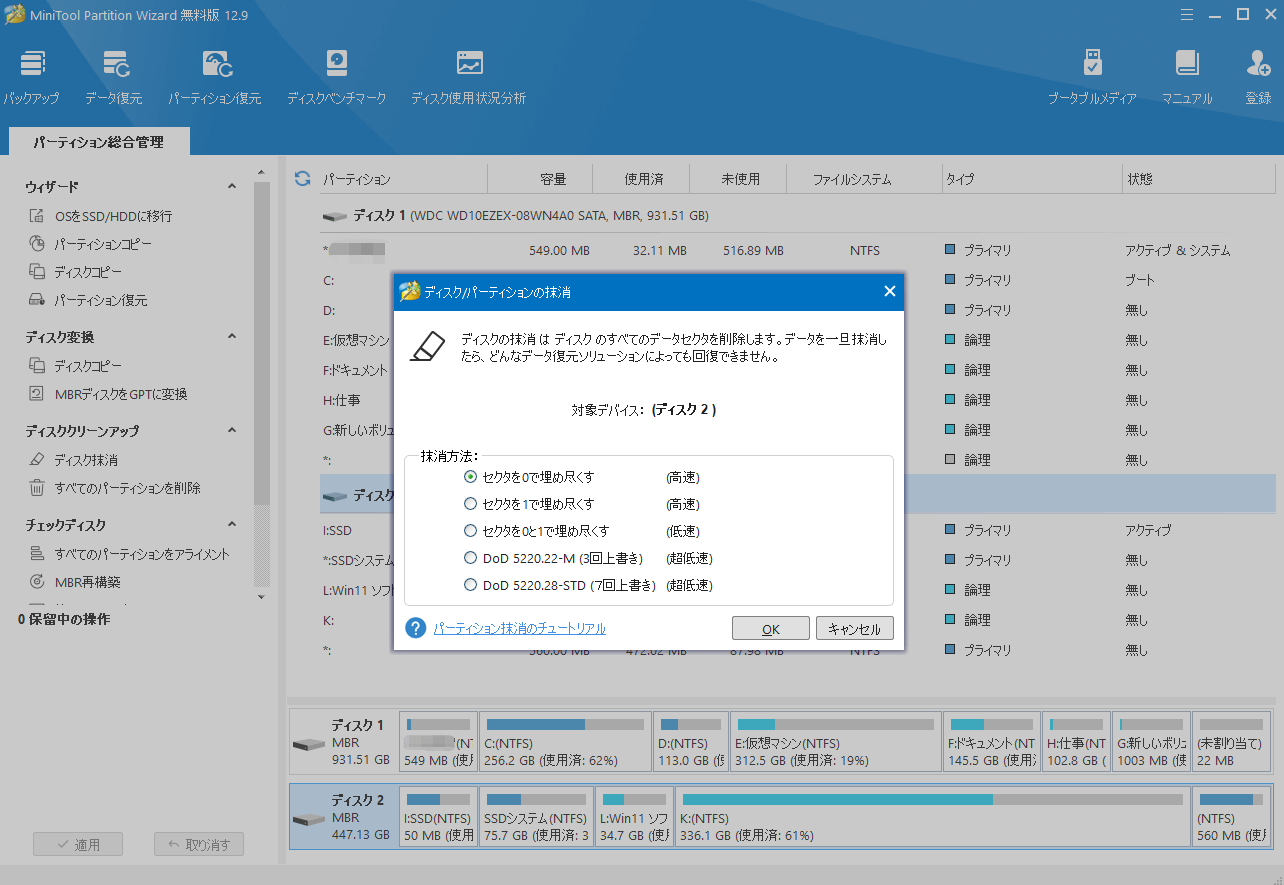Collapse the ディスククリーンアップ section

pos(232,431)
